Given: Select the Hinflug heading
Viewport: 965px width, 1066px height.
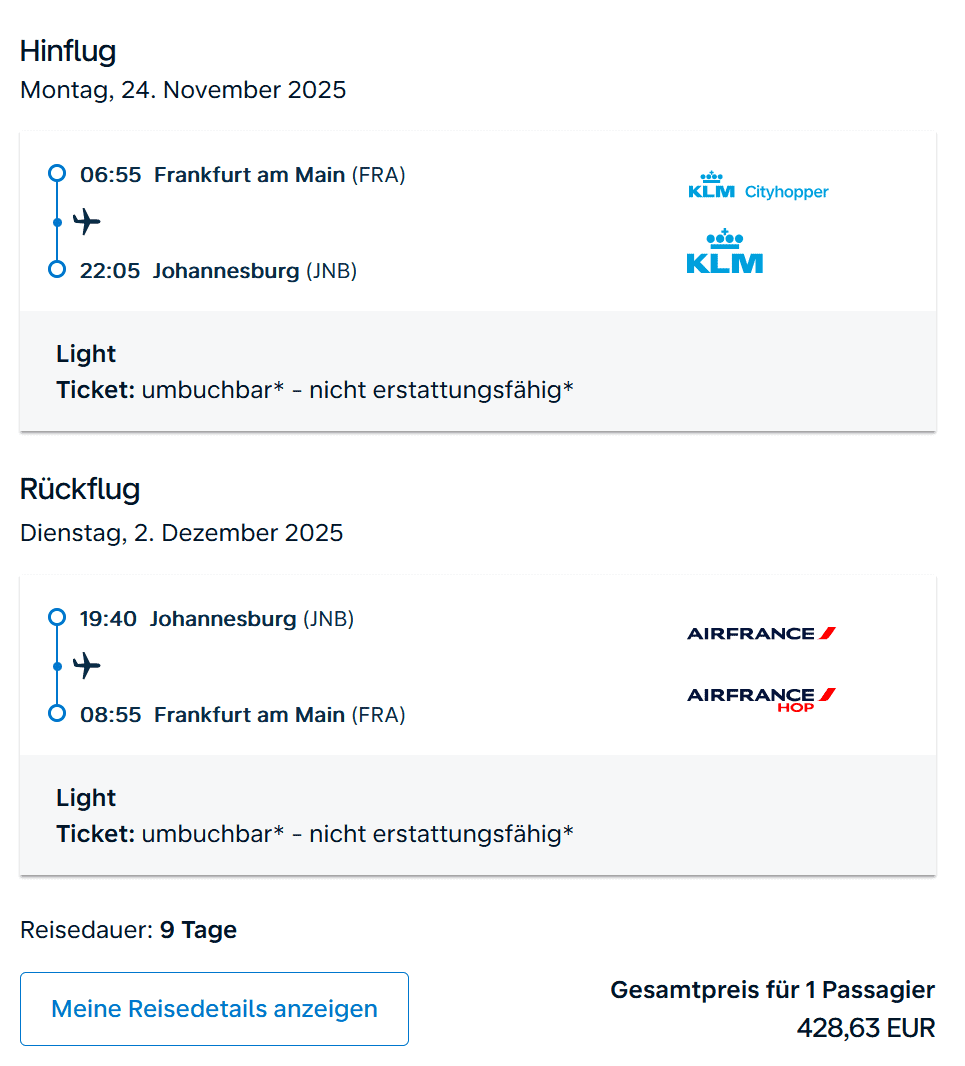Looking at the screenshot, I should click(68, 51).
